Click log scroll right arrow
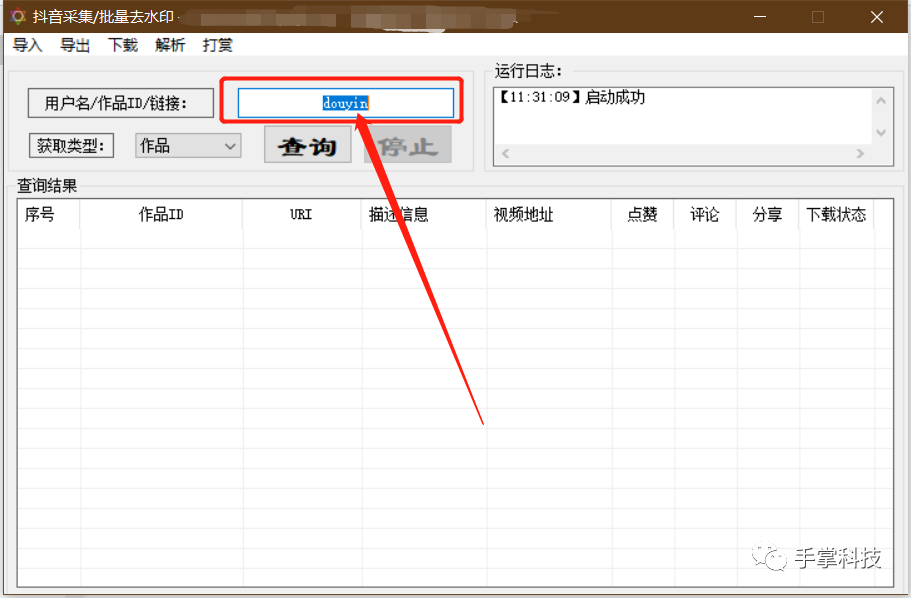 coord(860,153)
